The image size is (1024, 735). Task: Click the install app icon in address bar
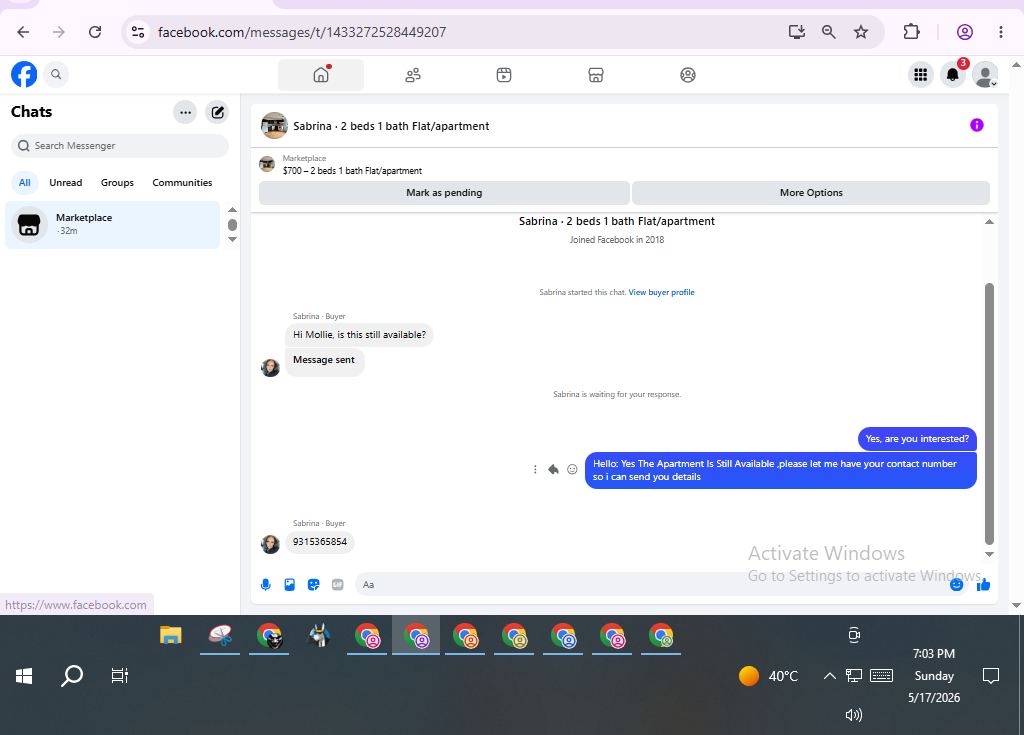tap(797, 32)
